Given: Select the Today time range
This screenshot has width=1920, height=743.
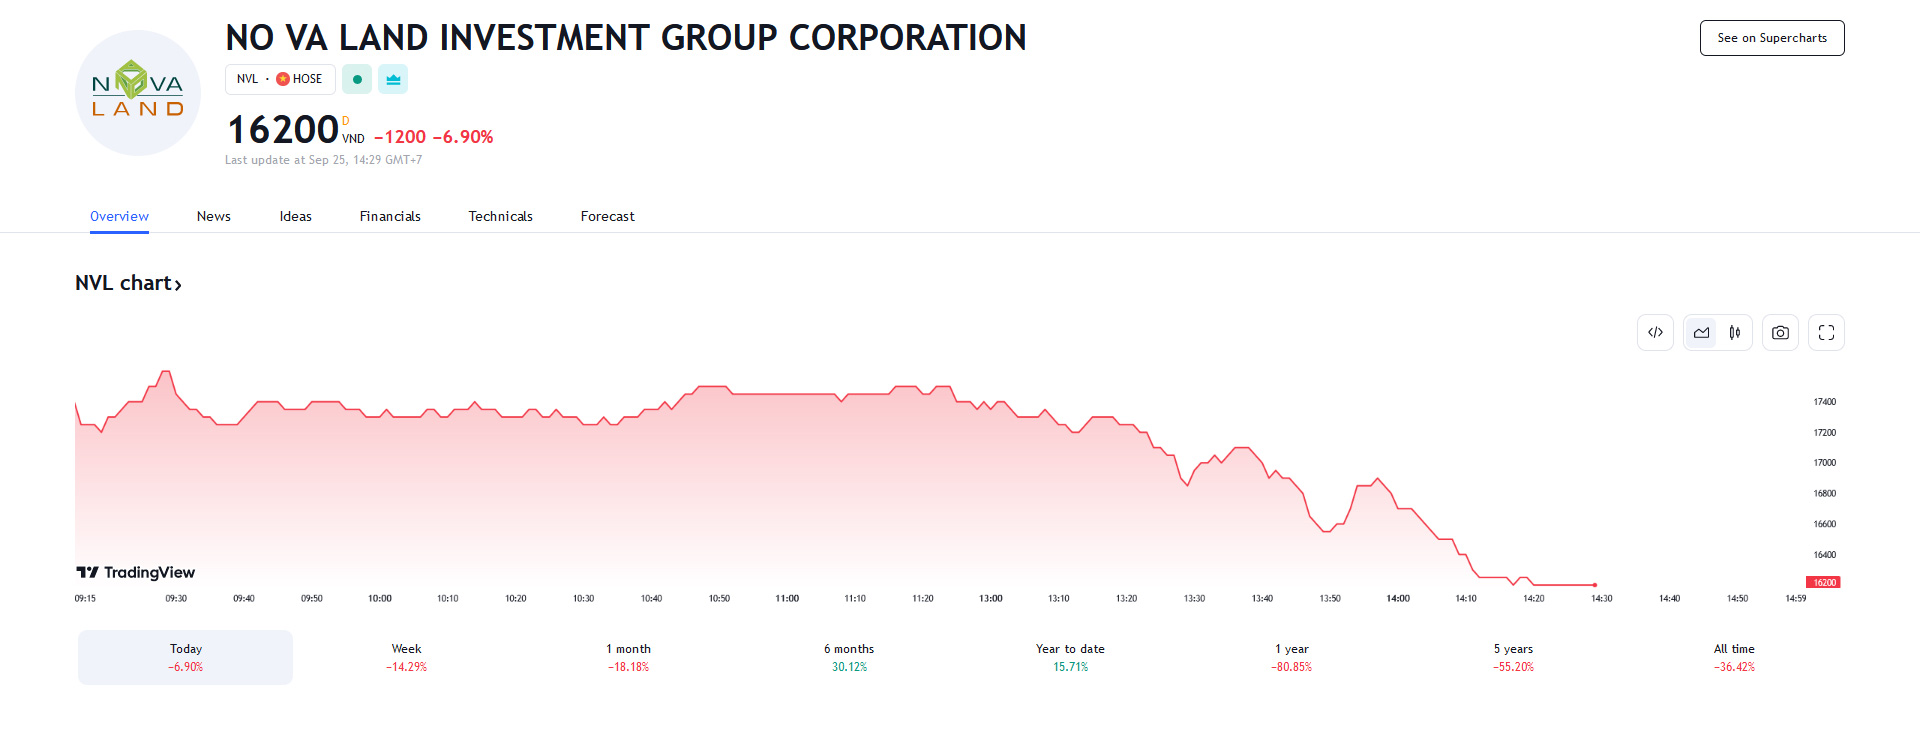Looking at the screenshot, I should pos(185,657).
